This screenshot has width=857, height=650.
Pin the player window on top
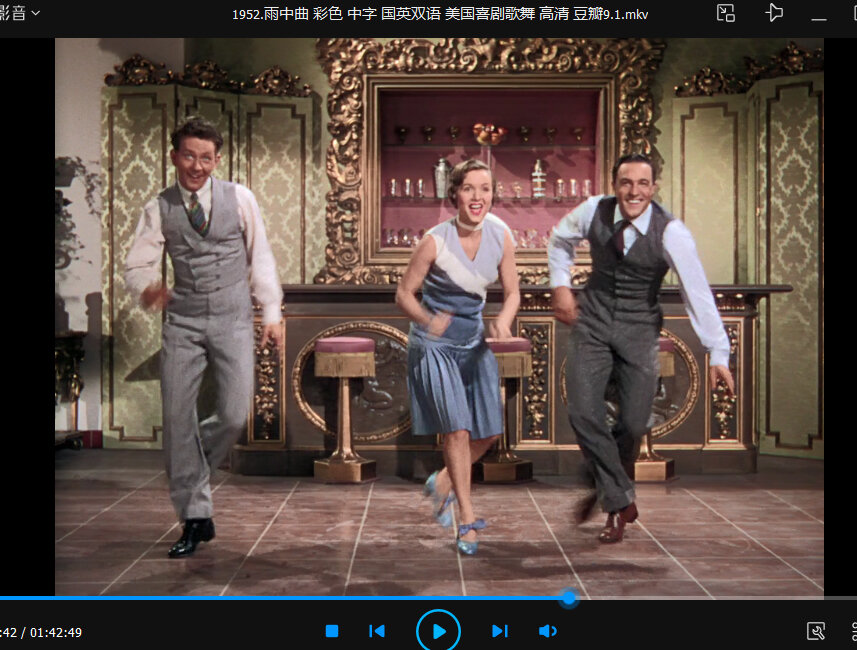pos(773,13)
